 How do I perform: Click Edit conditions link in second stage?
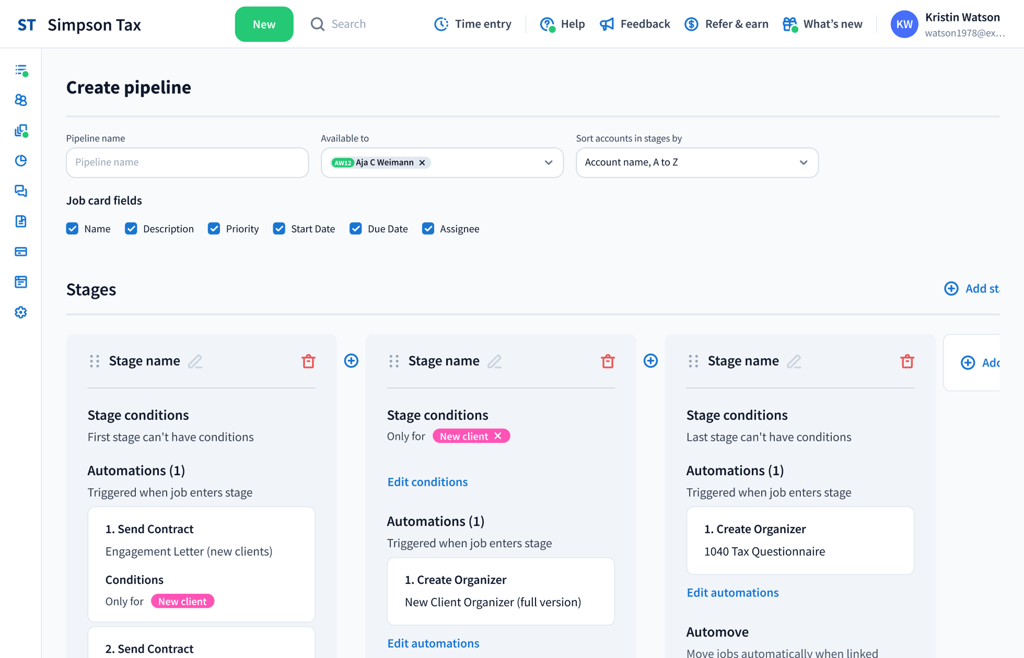(x=427, y=482)
